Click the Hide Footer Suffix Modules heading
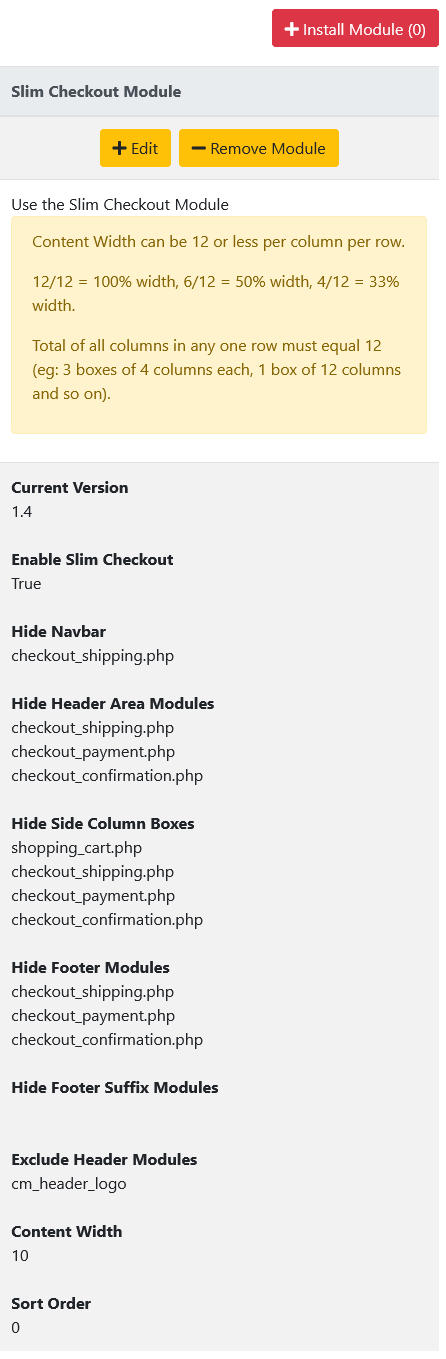 (115, 1088)
